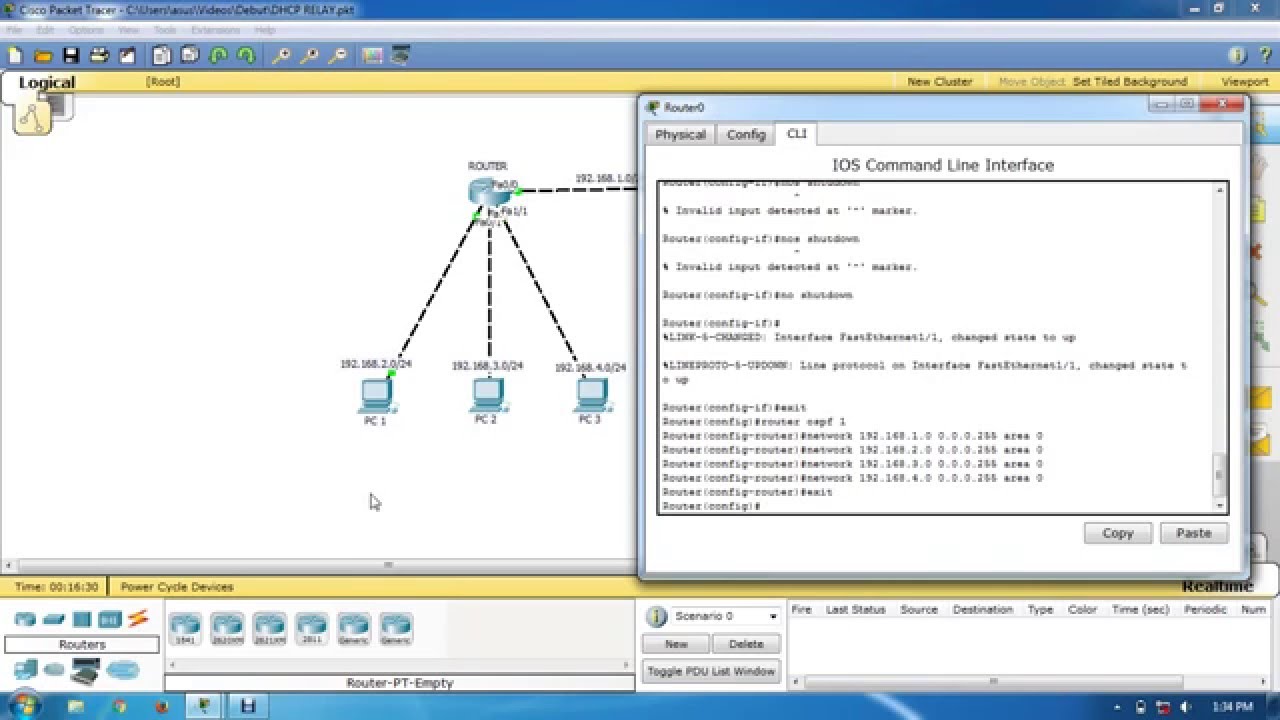This screenshot has width=1280, height=720.
Task: Select the CLI tab in Router0
Action: tap(797, 133)
